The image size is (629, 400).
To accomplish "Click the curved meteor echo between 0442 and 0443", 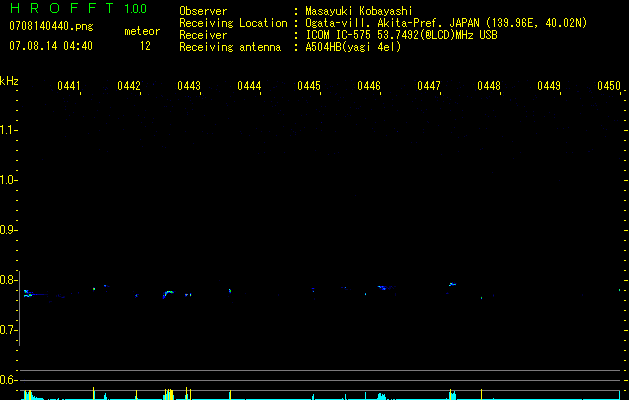I will click(168, 294).
